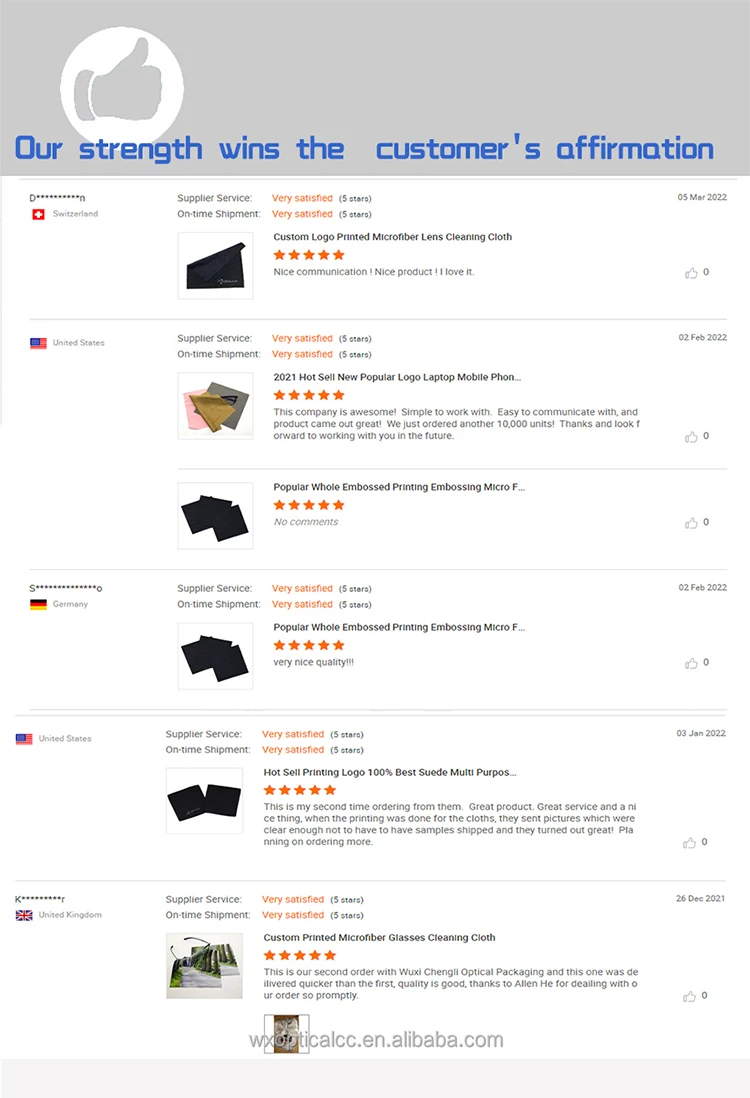Like the 'second time ordering' suede review

point(690,842)
